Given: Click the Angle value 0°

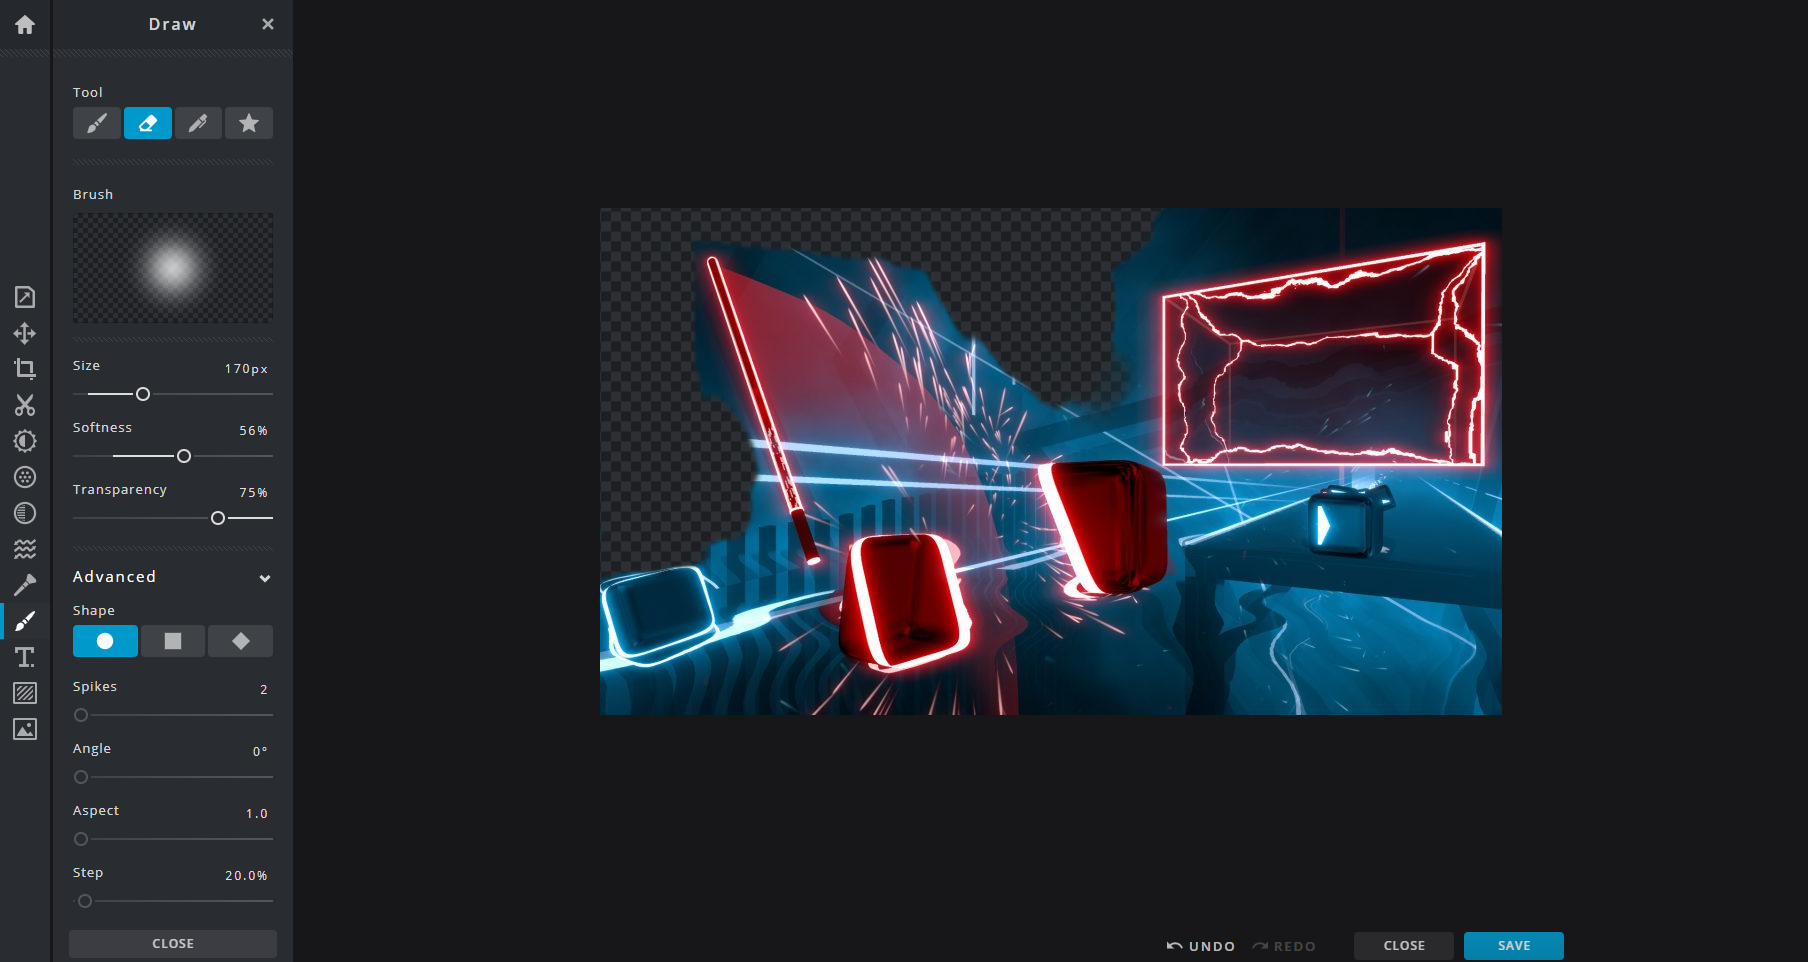Looking at the screenshot, I should pos(260,752).
